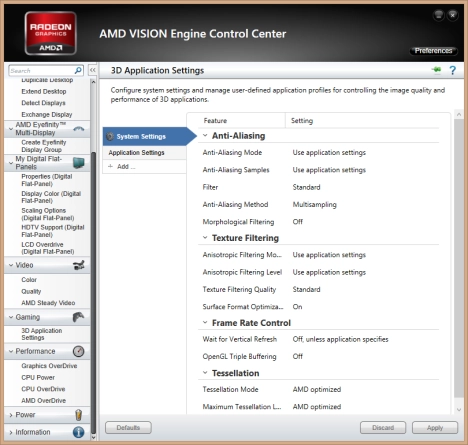Click the green pin icon
The image size is (468, 445).
pos(436,70)
